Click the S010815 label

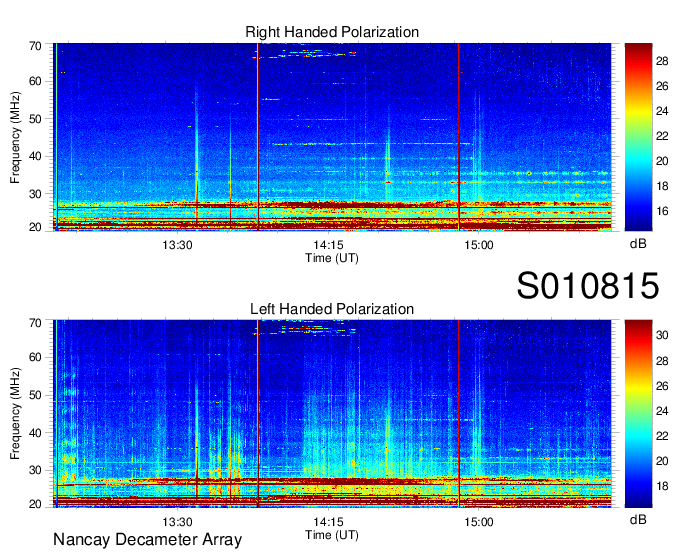588,285
